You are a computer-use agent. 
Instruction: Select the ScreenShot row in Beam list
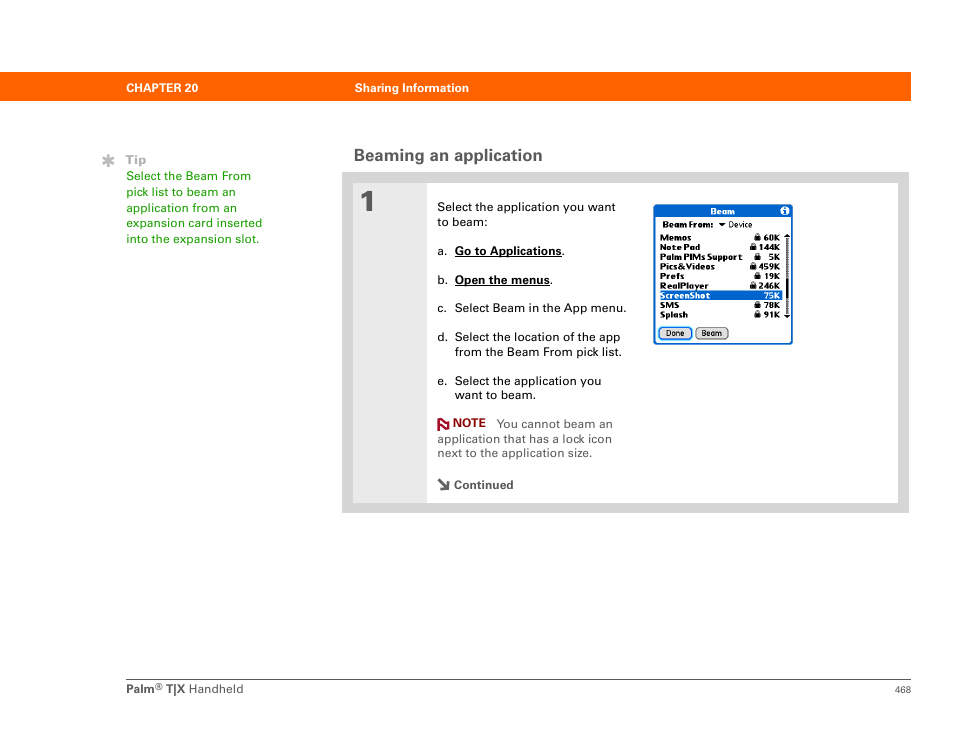click(720, 296)
